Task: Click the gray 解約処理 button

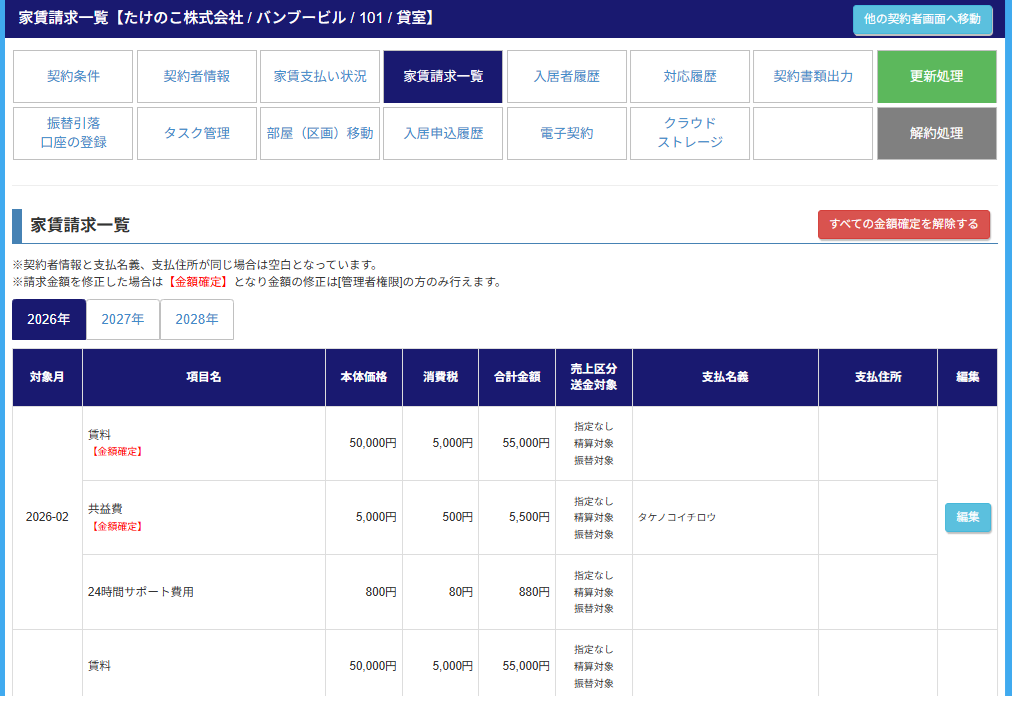Action: point(937,133)
